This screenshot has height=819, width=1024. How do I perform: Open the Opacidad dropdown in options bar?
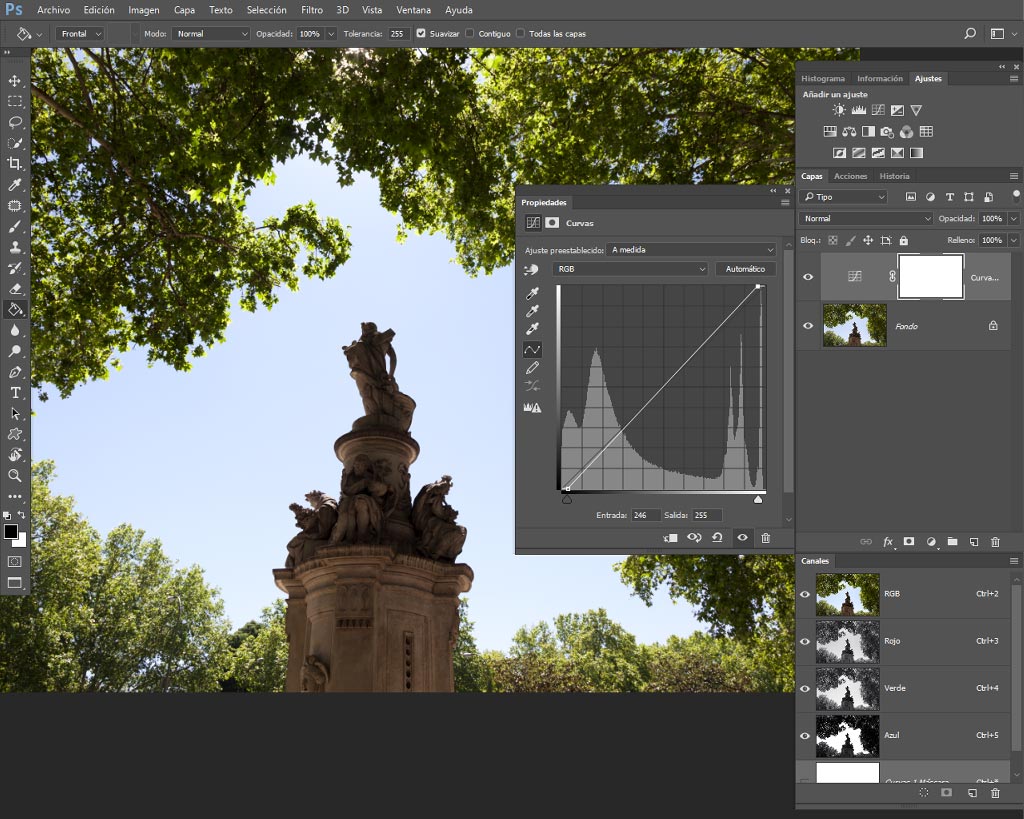click(331, 33)
